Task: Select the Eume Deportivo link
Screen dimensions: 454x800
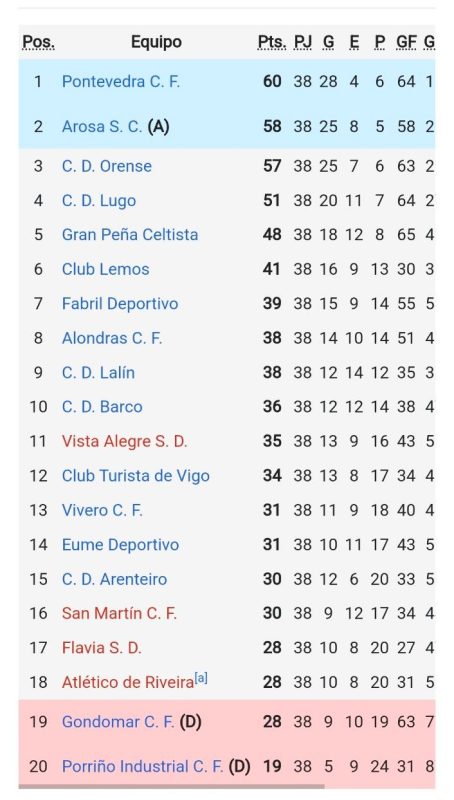Action: click(120, 545)
